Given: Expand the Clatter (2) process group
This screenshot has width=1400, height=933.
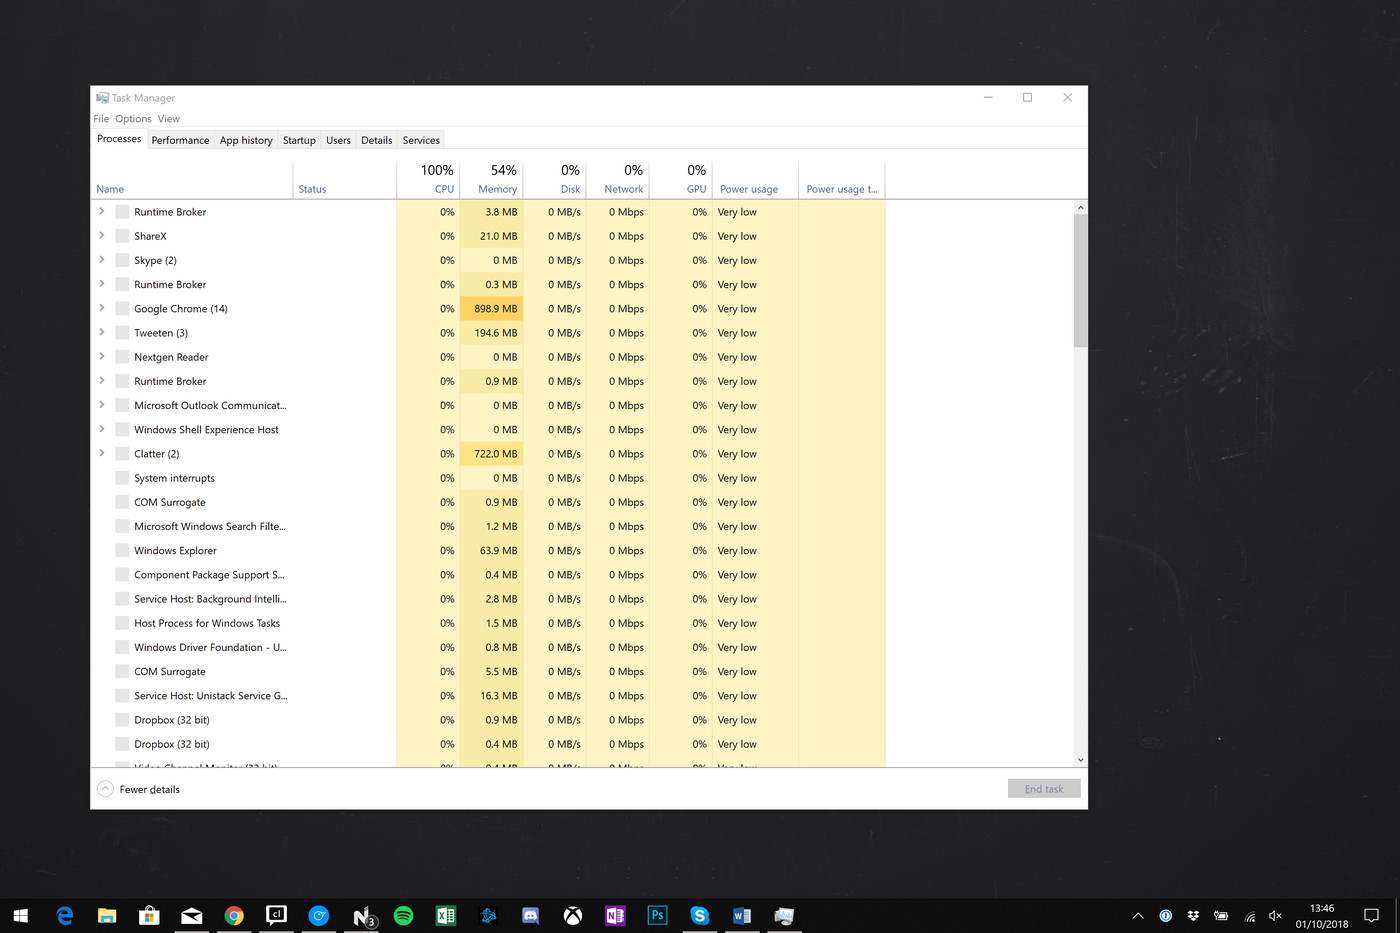Looking at the screenshot, I should coord(101,453).
